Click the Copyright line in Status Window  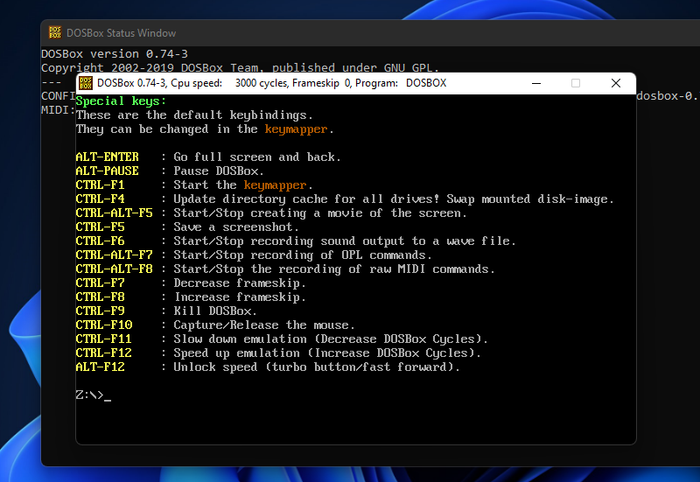click(x=240, y=68)
